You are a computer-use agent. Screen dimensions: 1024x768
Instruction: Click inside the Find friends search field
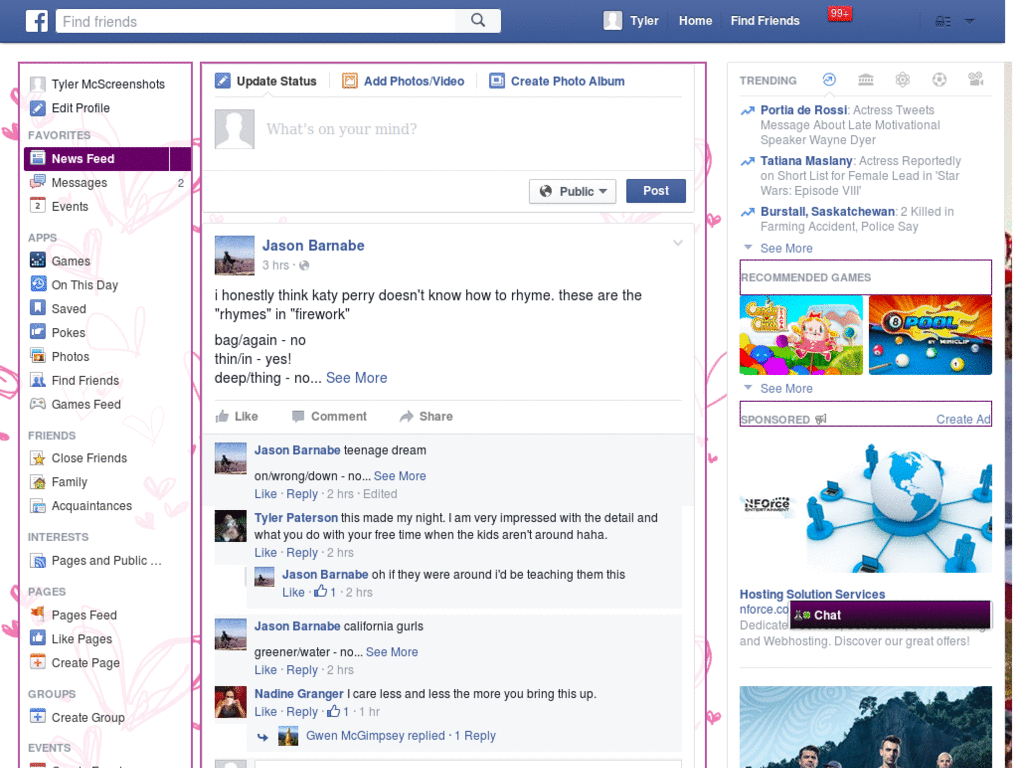[256, 21]
